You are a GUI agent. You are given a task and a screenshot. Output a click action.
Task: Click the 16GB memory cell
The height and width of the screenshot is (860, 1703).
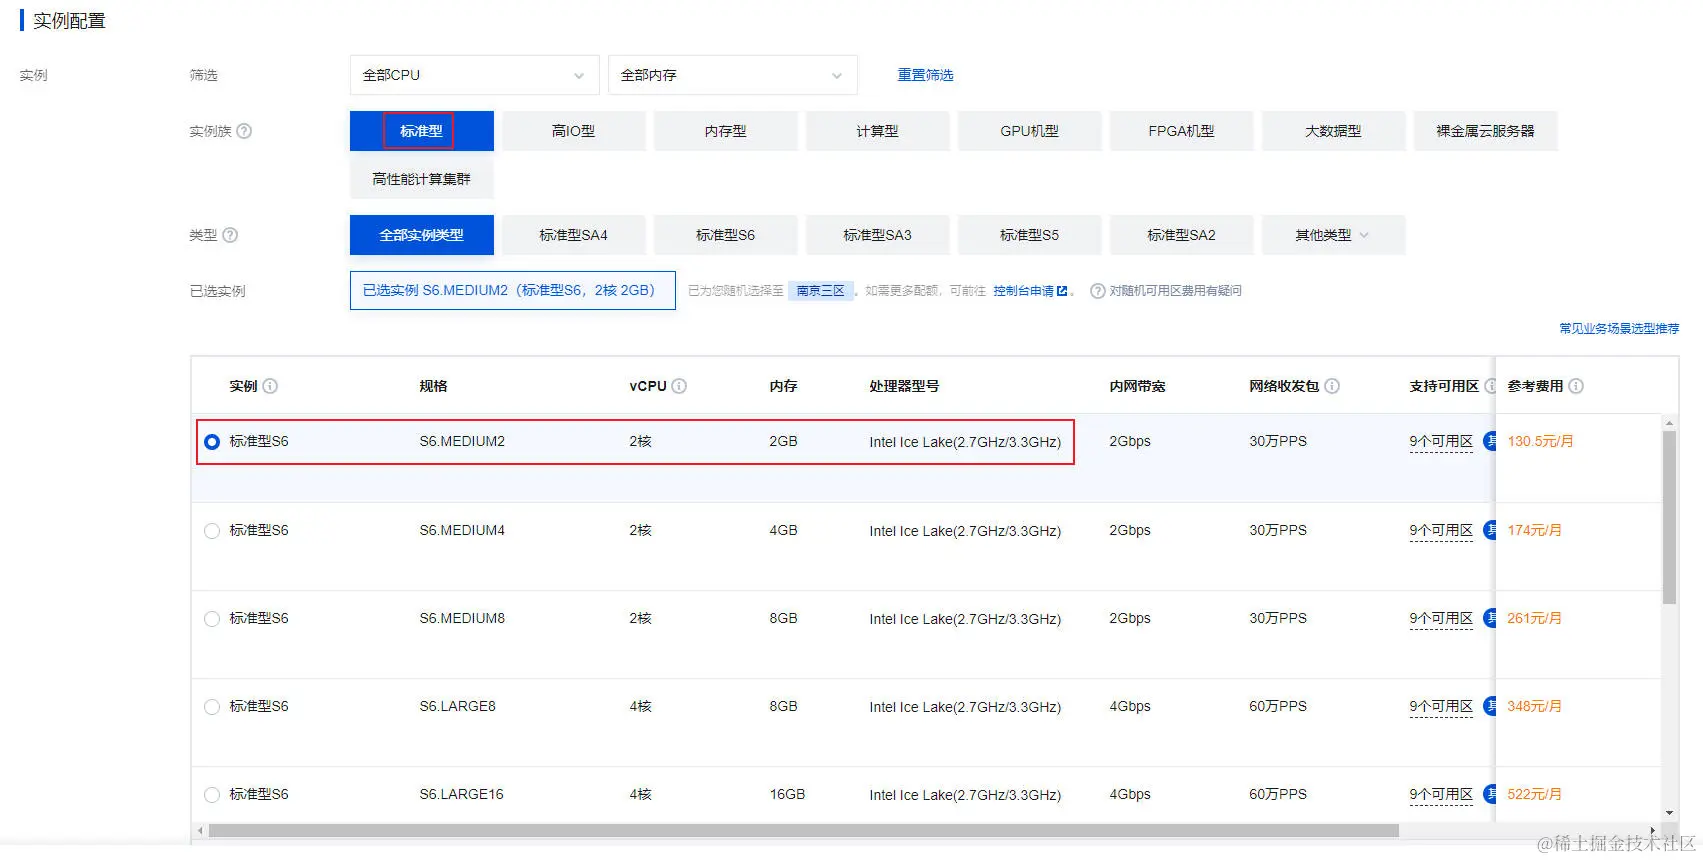(x=787, y=795)
